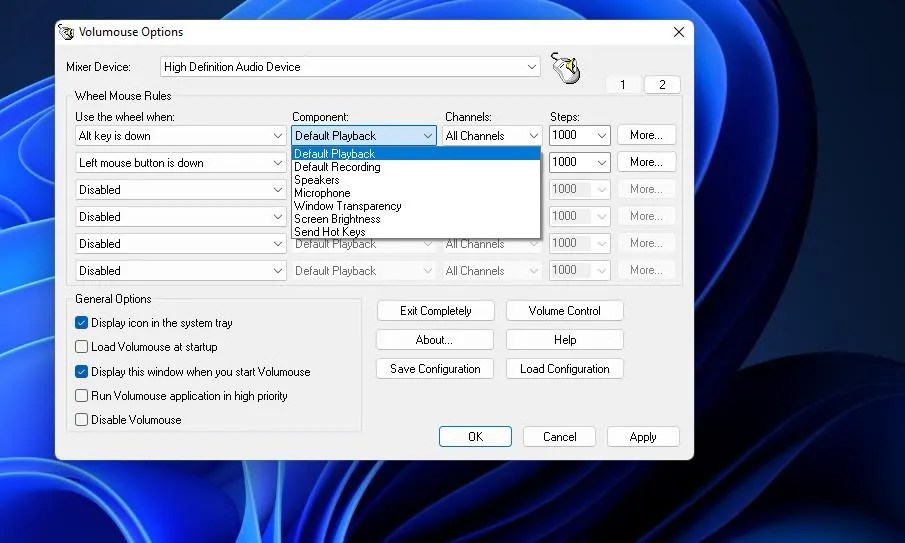Click Load Configuration
Image resolution: width=905 pixels, height=543 pixels.
[x=564, y=369]
